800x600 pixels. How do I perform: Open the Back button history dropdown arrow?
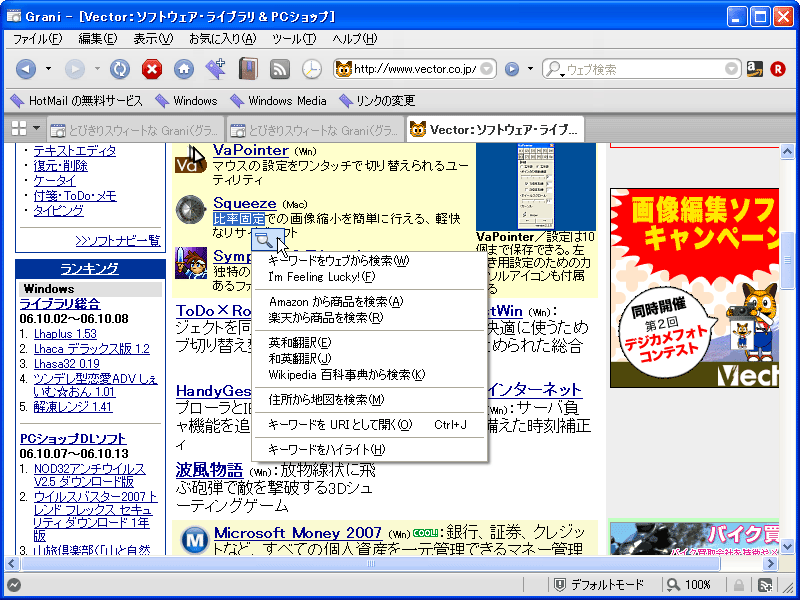48,68
